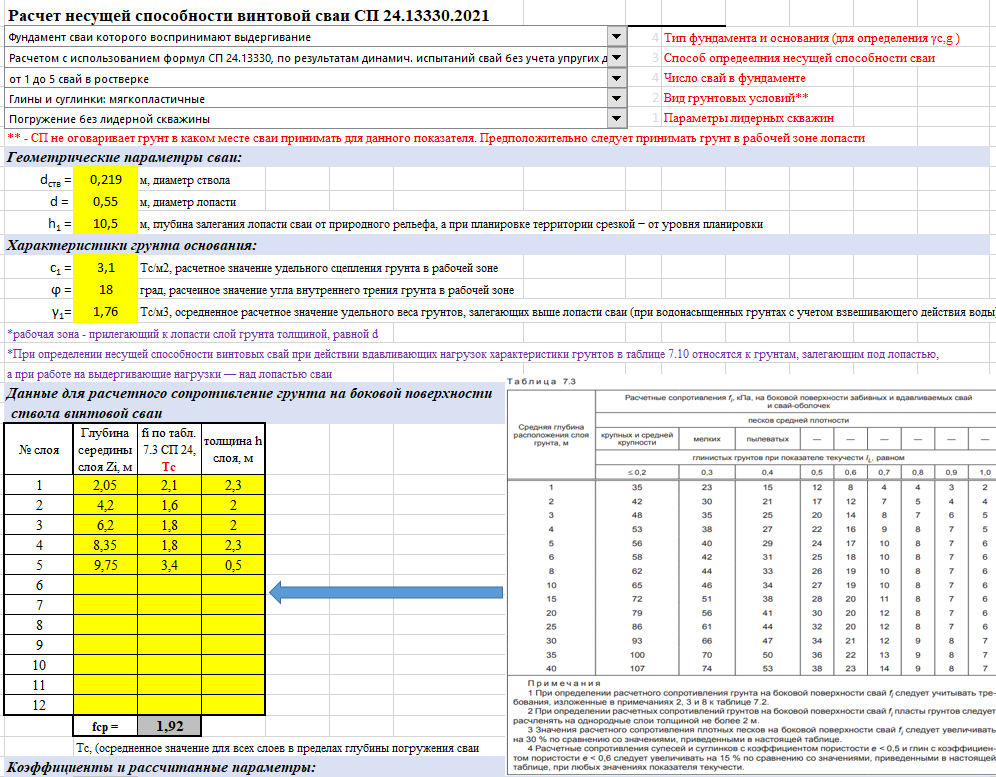
Task: Expand the bearing capacity calculation method dropdown
Action: pyautogui.click(x=617, y=58)
